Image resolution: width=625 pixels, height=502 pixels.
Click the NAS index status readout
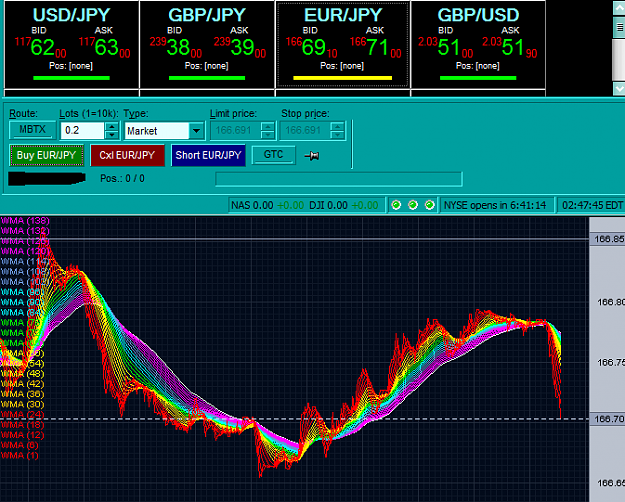pyautogui.click(x=267, y=205)
